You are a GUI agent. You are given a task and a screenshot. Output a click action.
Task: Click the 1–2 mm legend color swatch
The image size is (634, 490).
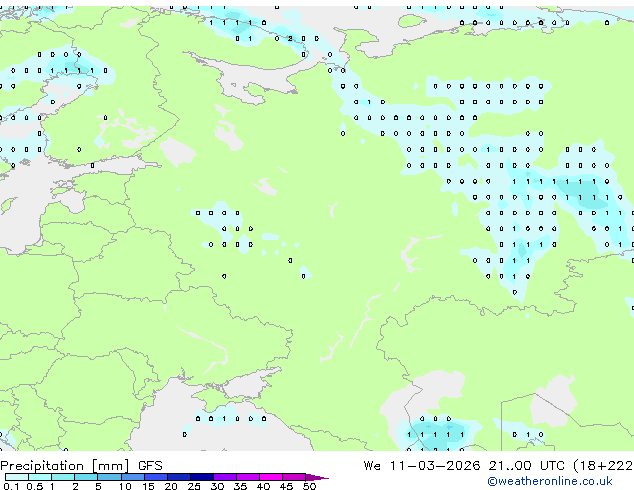click(x=63, y=477)
